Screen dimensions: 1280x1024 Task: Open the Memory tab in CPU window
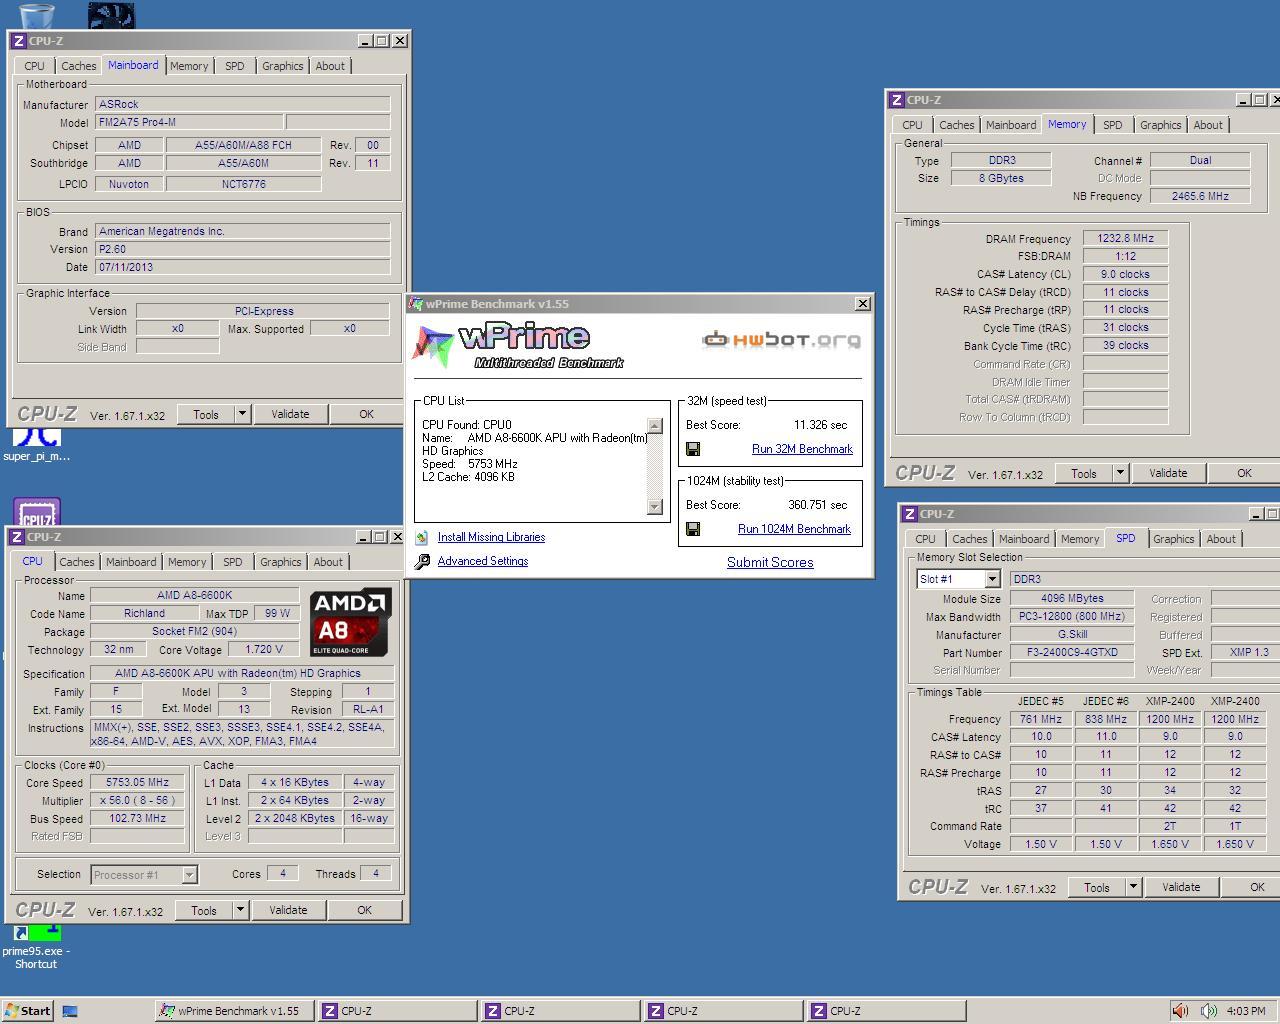(187, 562)
